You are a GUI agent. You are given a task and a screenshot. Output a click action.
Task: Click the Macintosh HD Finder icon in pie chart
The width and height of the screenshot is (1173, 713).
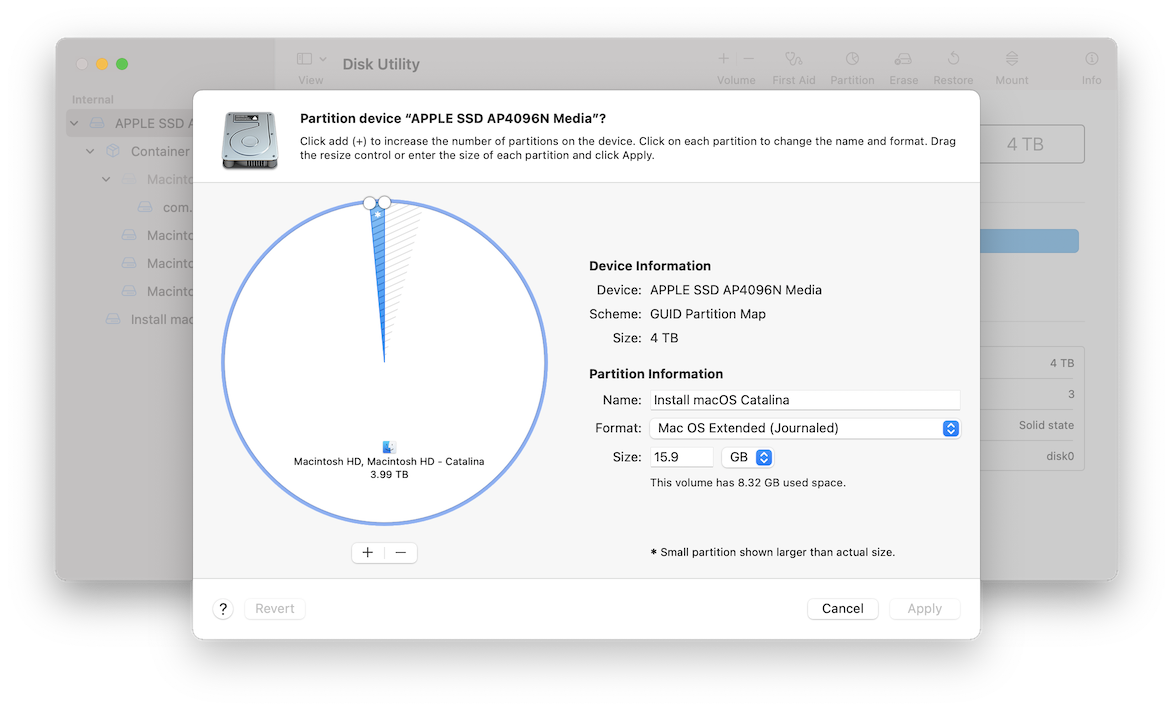point(388,447)
